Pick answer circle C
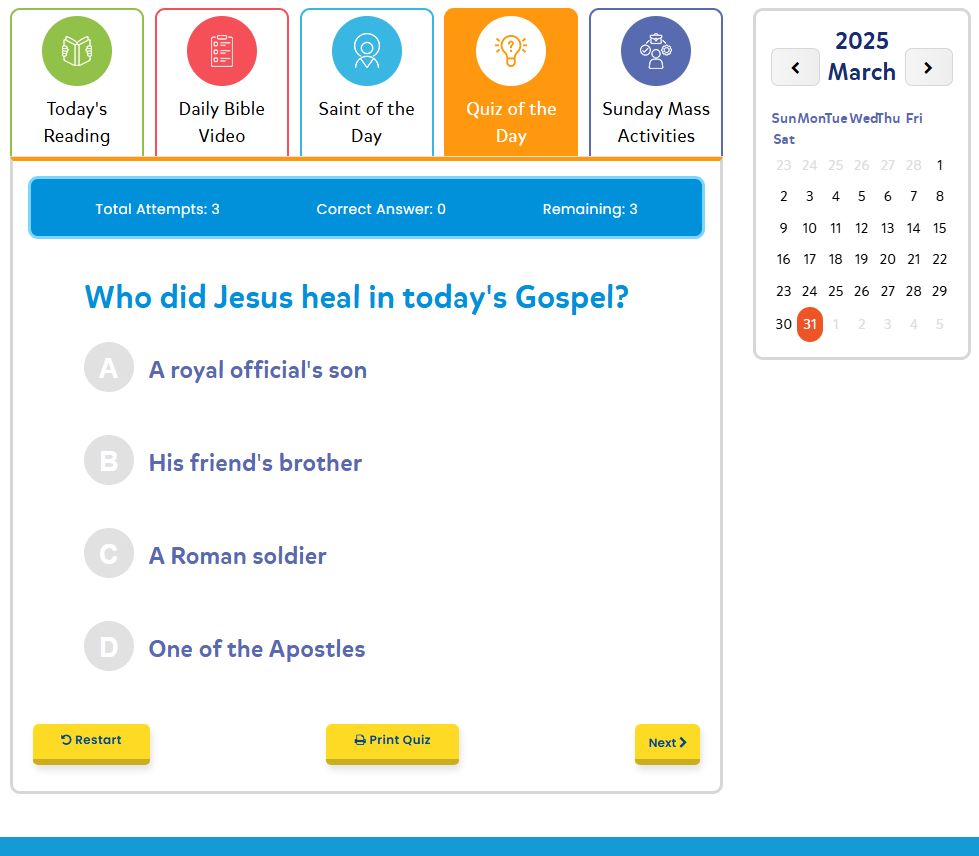 coord(109,553)
